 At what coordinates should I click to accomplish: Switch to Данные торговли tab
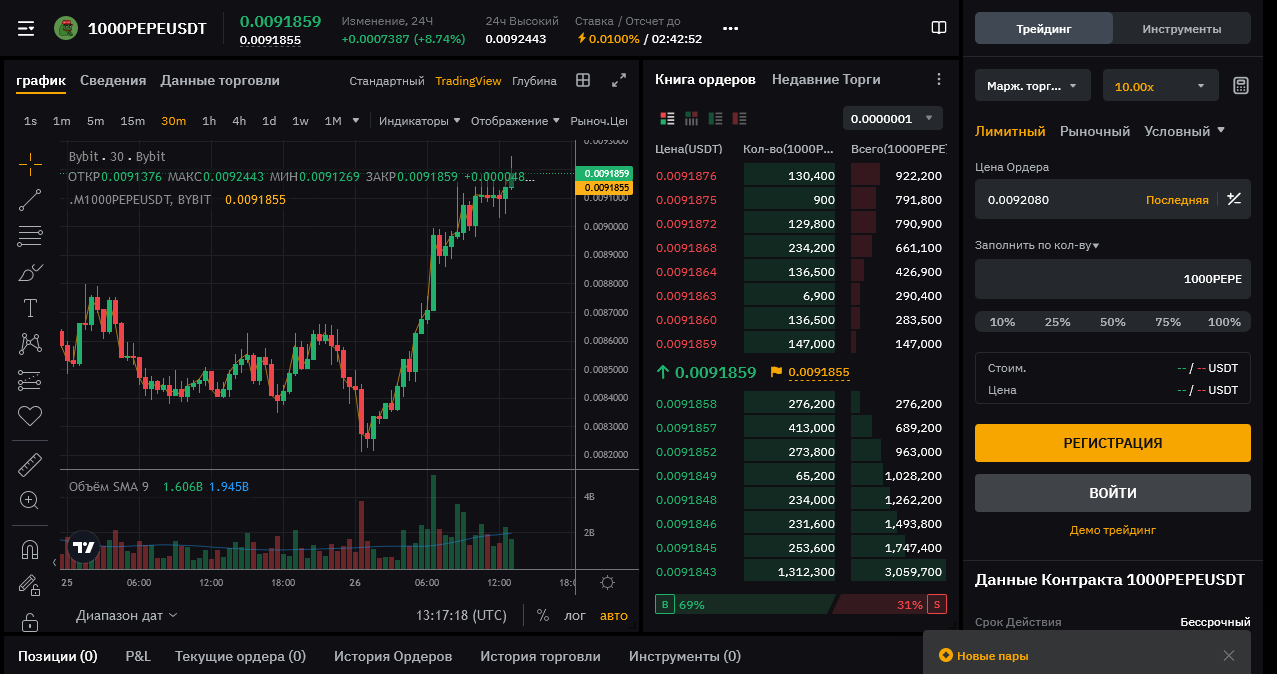click(220, 80)
